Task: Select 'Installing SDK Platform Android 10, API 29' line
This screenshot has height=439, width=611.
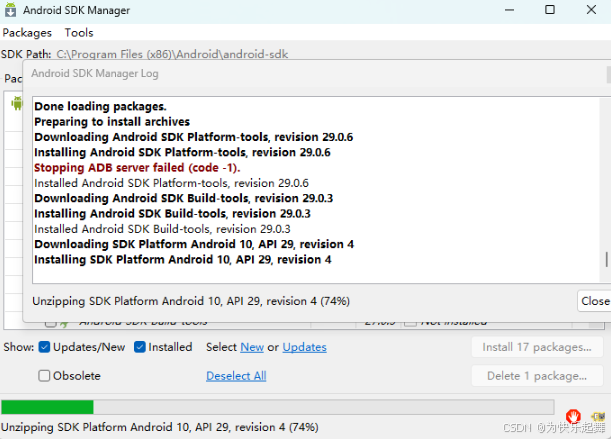Action: pos(183,259)
